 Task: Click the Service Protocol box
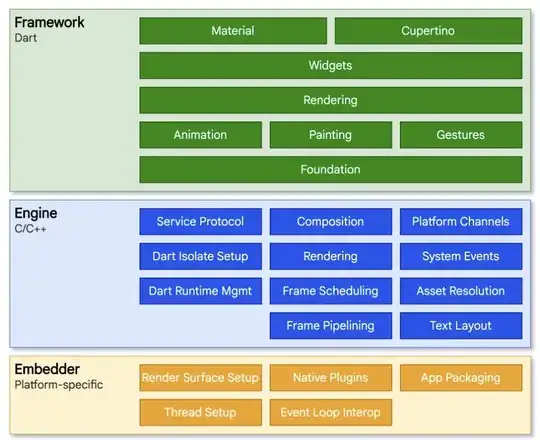click(x=200, y=222)
